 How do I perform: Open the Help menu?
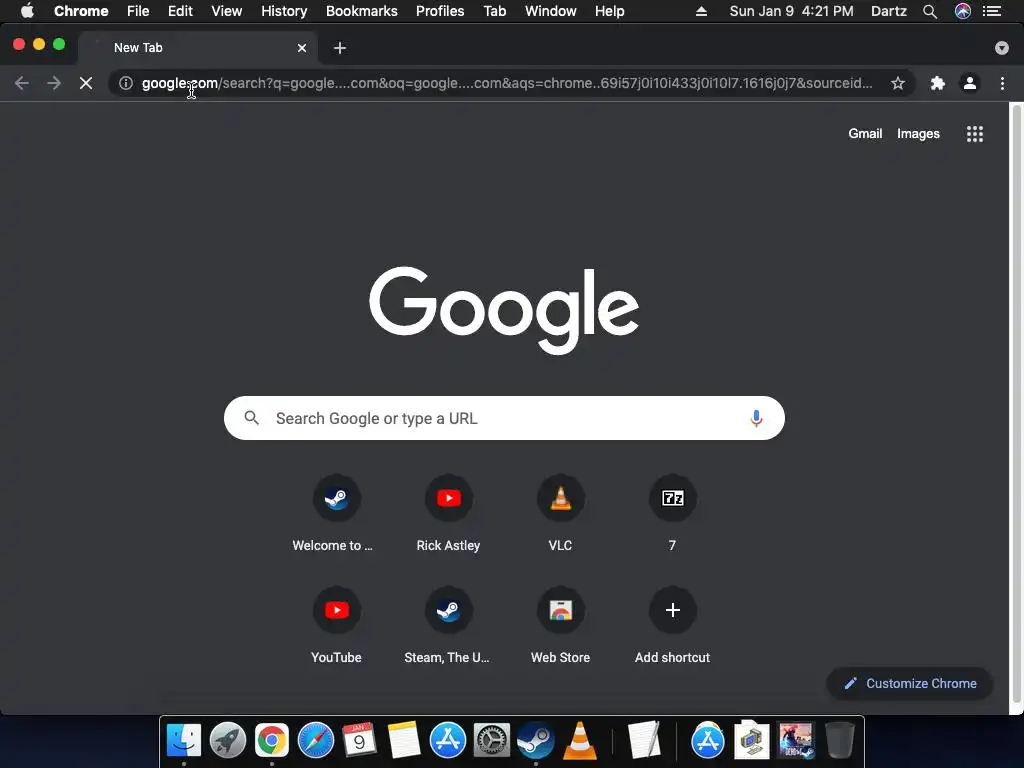pos(609,11)
